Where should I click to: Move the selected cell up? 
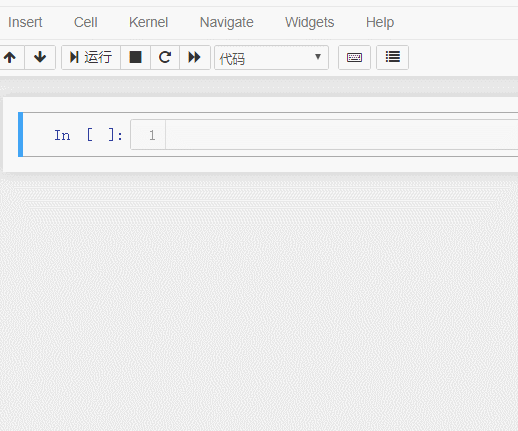coord(11,57)
